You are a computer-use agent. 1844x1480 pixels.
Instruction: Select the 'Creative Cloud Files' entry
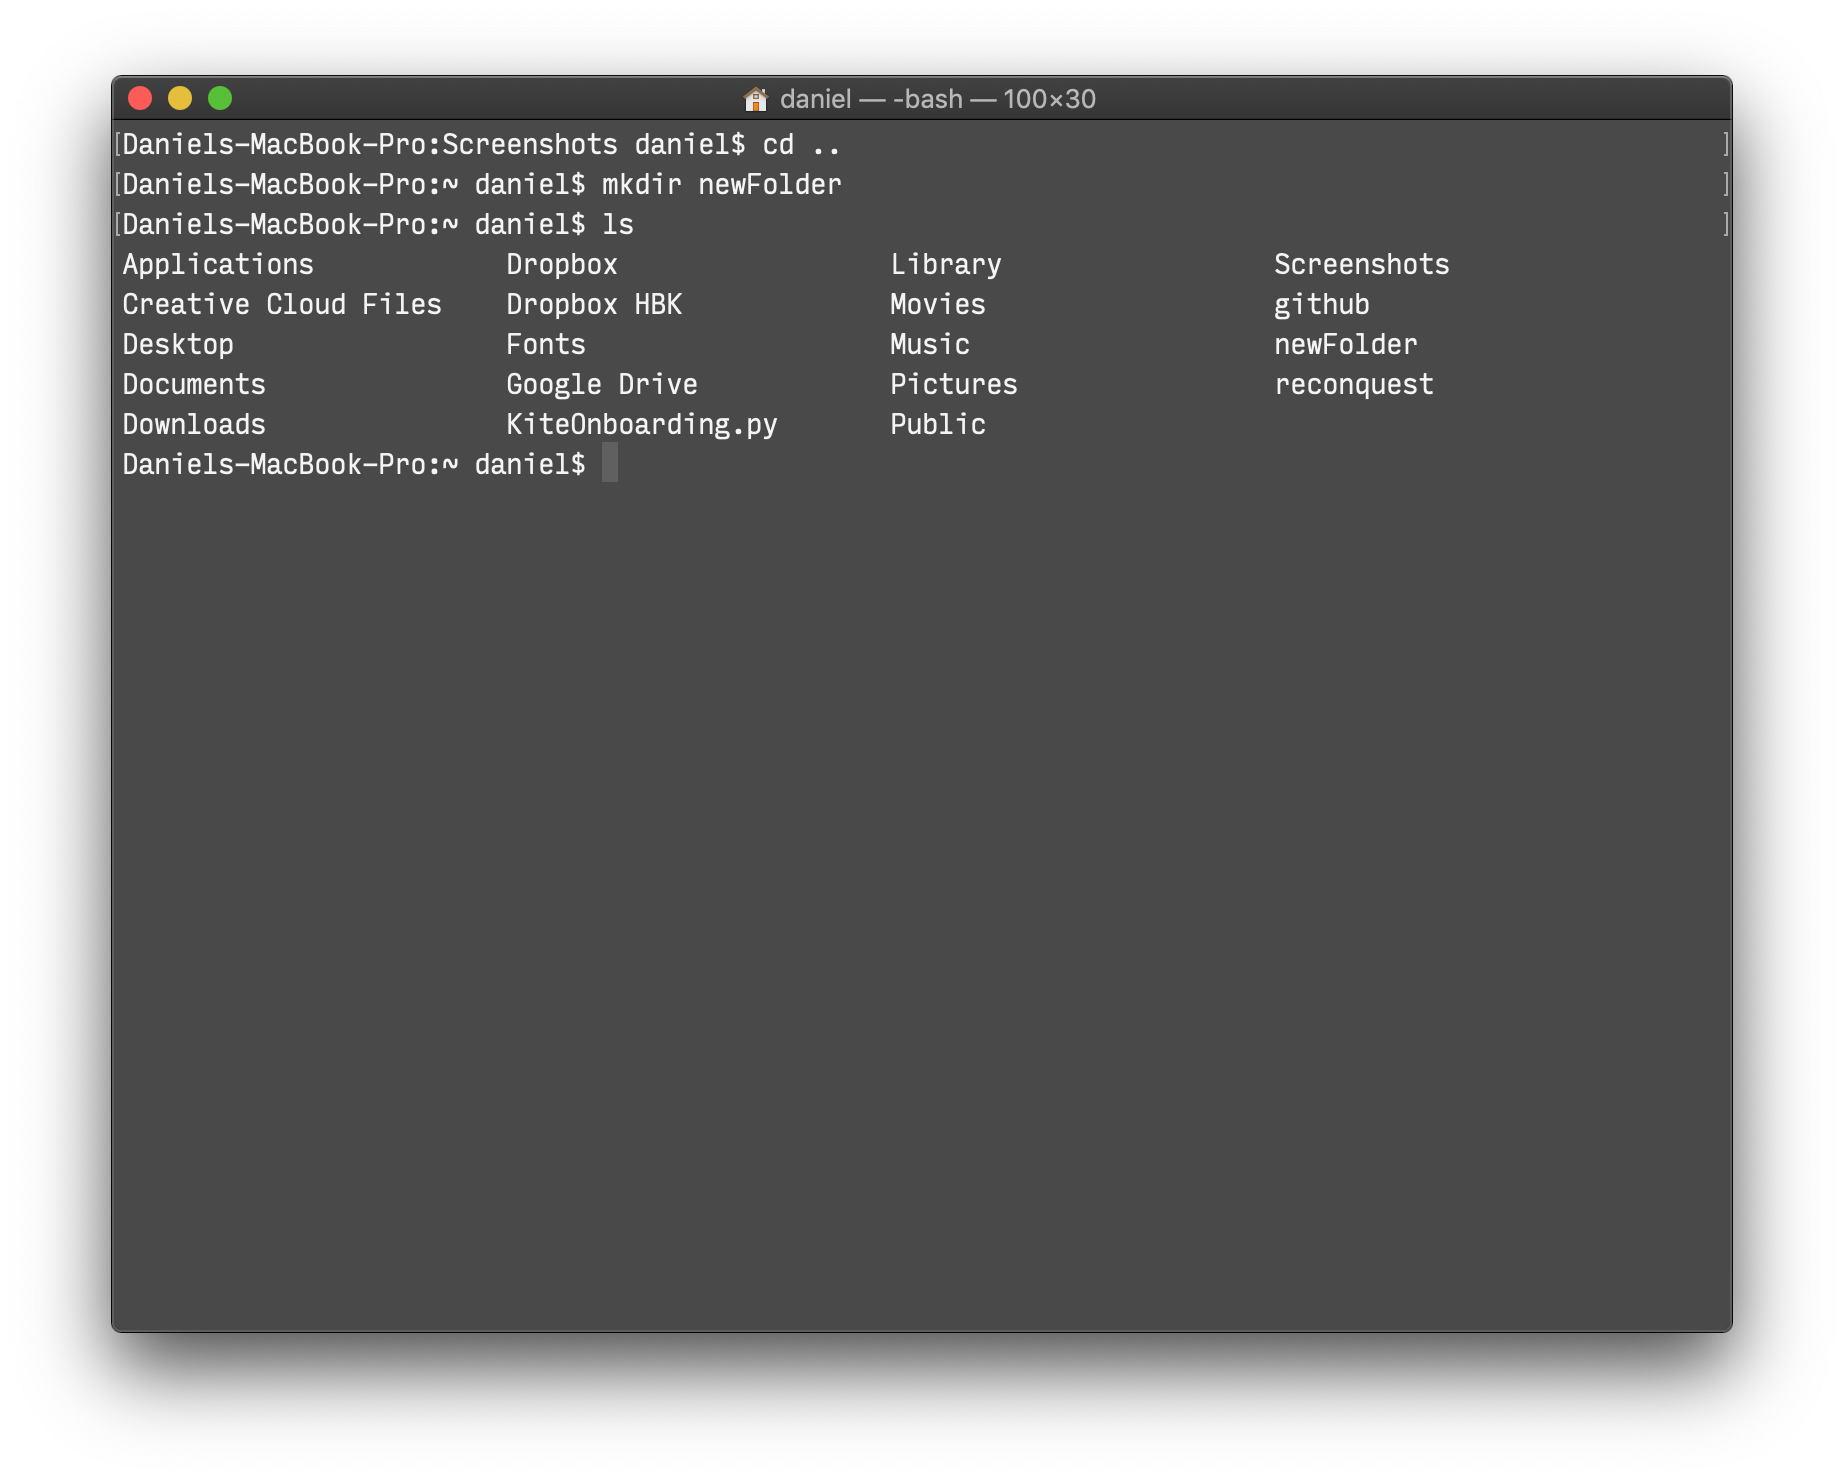[282, 305]
